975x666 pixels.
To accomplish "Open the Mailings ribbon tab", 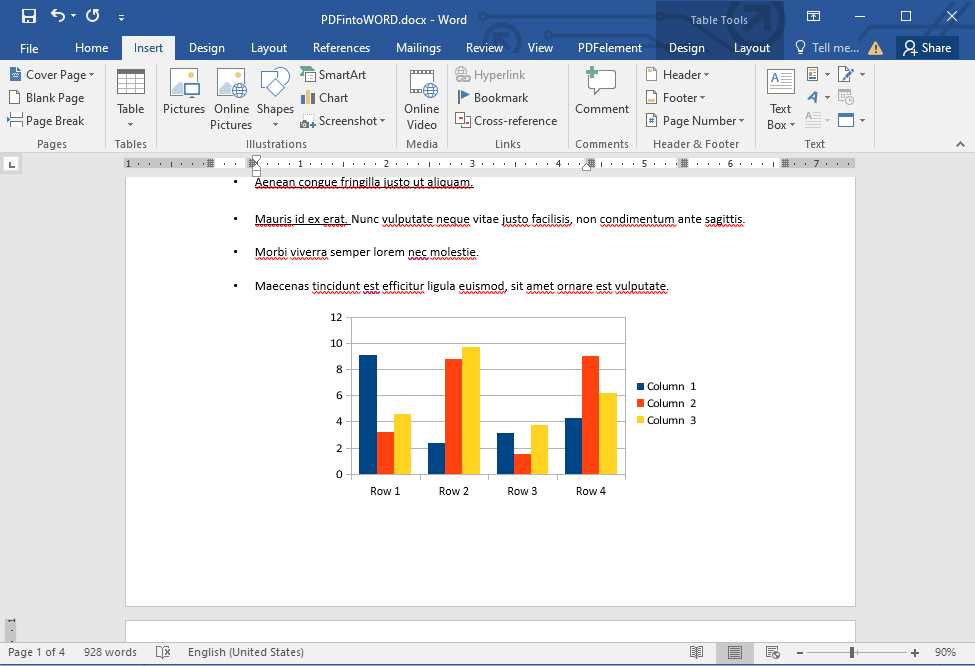I will pos(418,47).
